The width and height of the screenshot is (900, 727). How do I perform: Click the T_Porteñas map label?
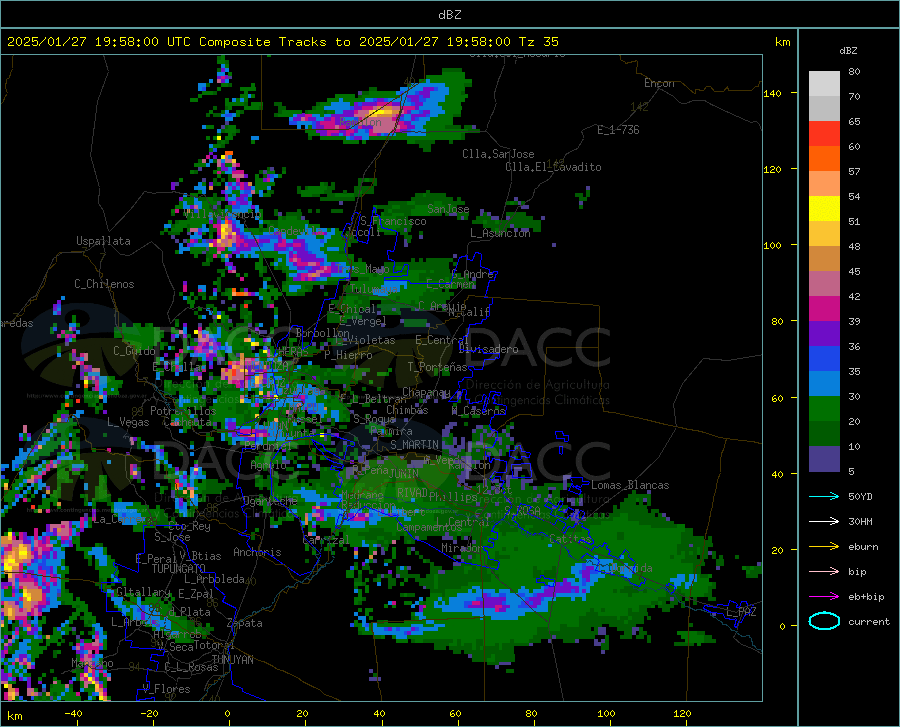click(437, 367)
